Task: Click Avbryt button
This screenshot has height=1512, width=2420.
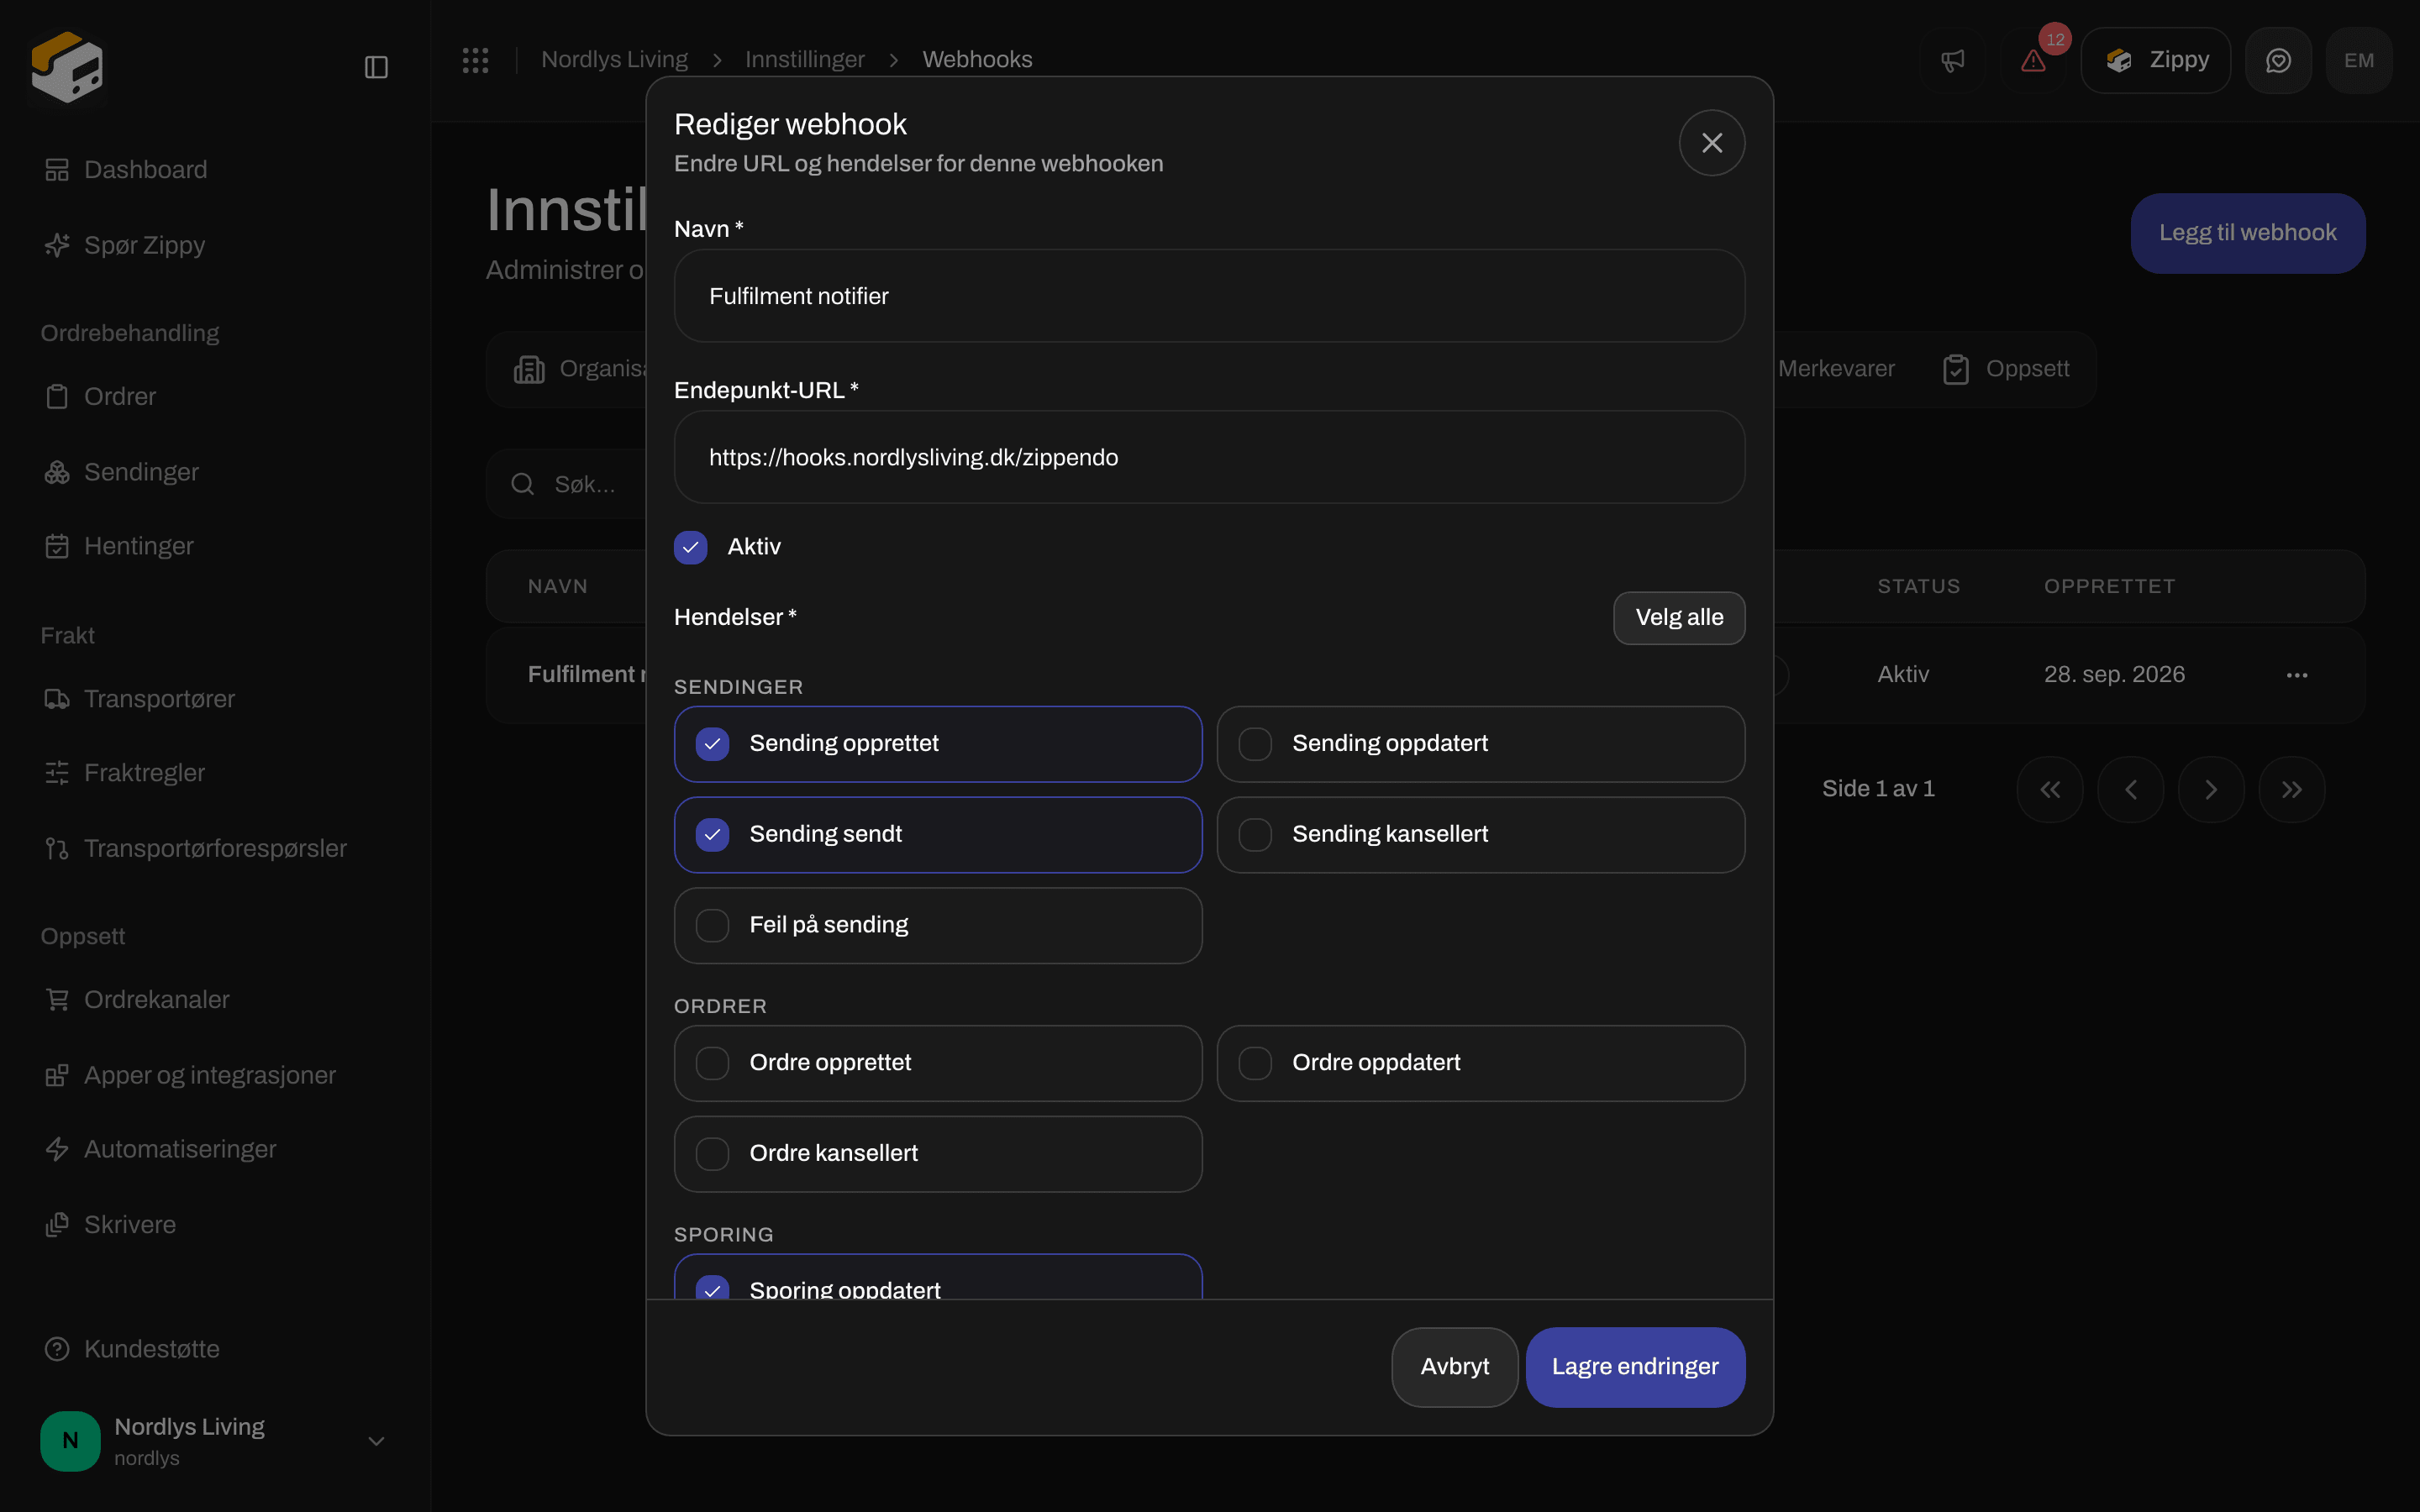Action: 1454,1367
